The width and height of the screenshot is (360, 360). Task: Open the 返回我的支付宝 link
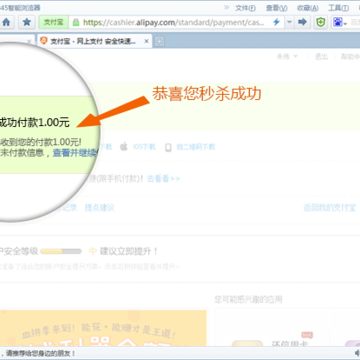coord(329,208)
